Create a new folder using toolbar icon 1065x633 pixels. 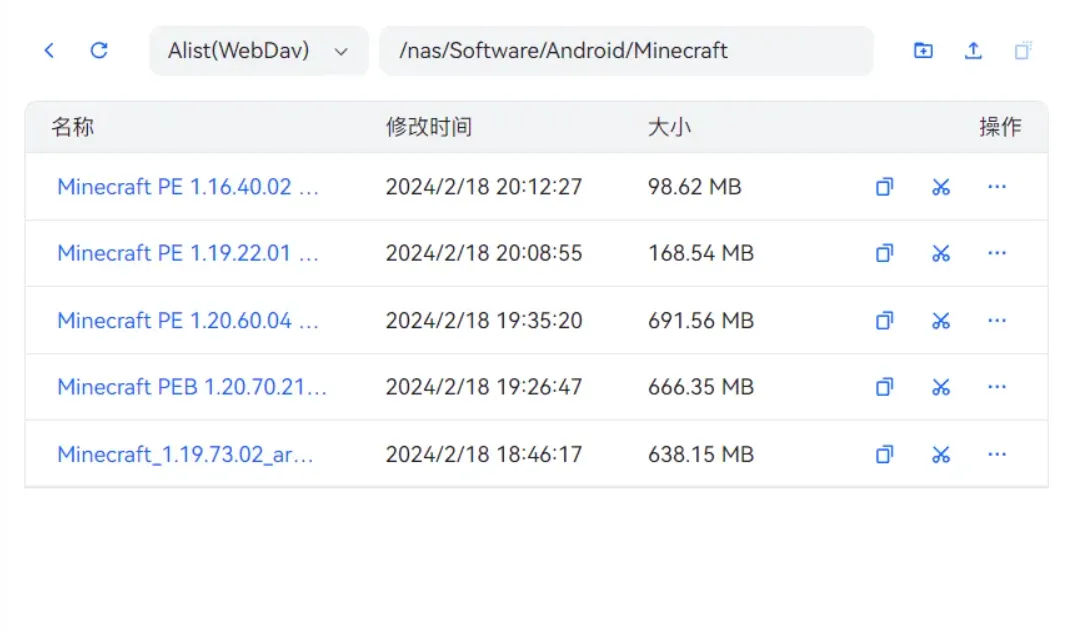(923, 50)
